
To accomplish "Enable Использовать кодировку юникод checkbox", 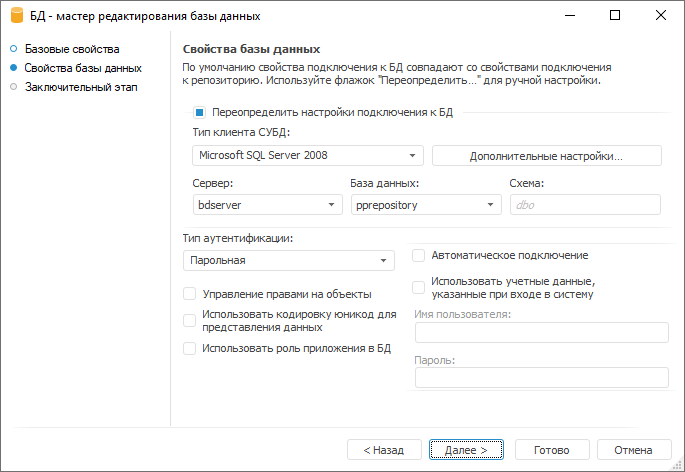I will click(189, 320).
